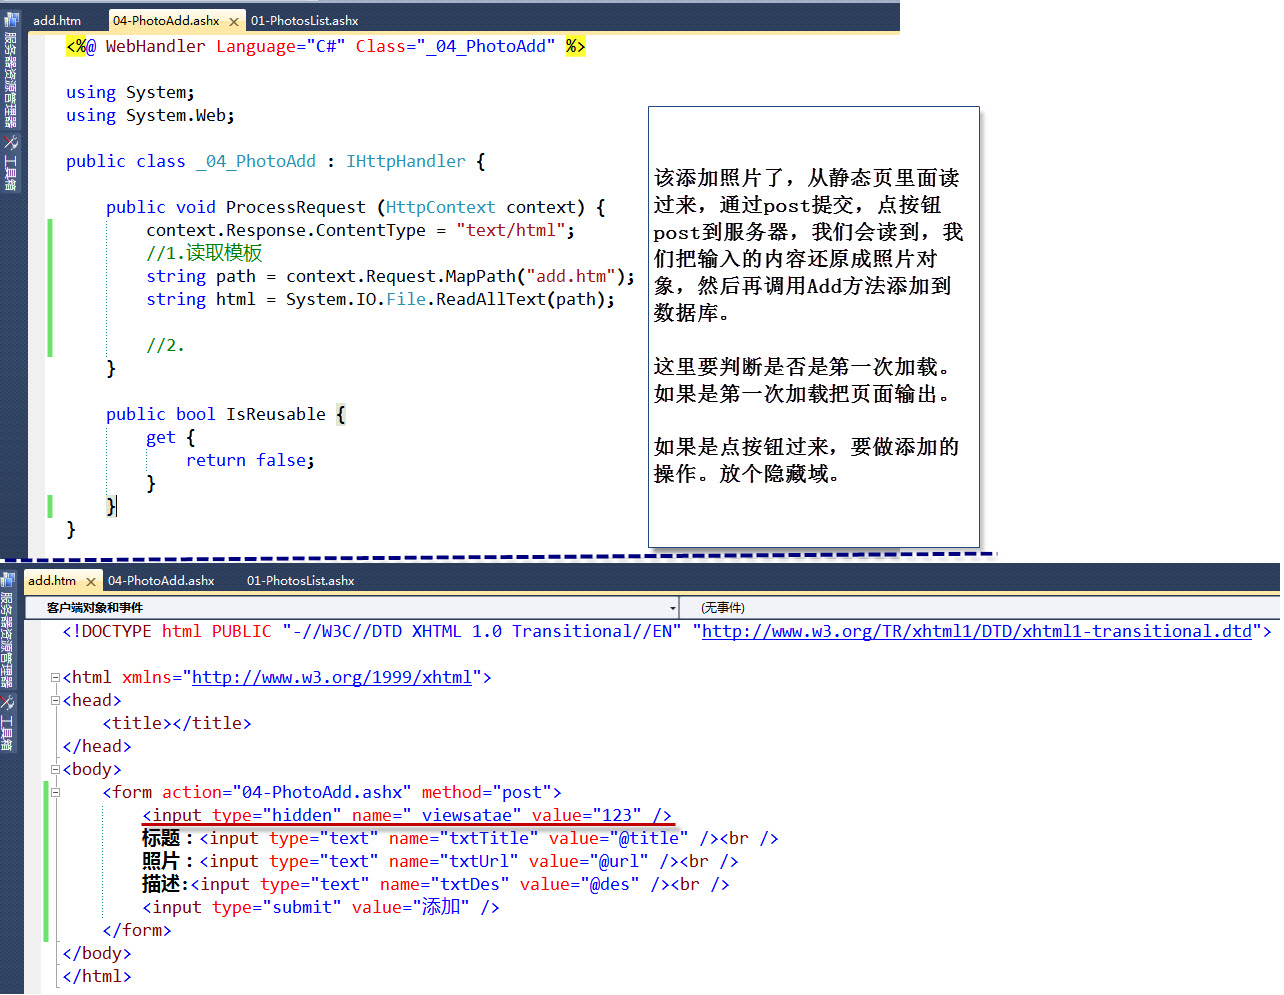Select 04-PhotoAdd.ashx tab in the lower pane

click(x=160, y=580)
